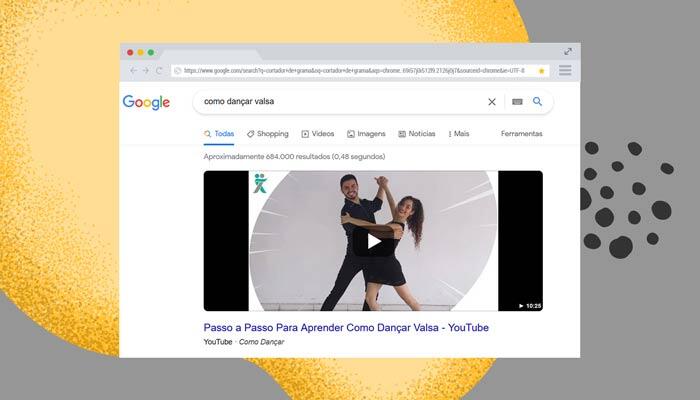700x400 pixels.
Task: Expand the Mais menu
Action: [459, 134]
